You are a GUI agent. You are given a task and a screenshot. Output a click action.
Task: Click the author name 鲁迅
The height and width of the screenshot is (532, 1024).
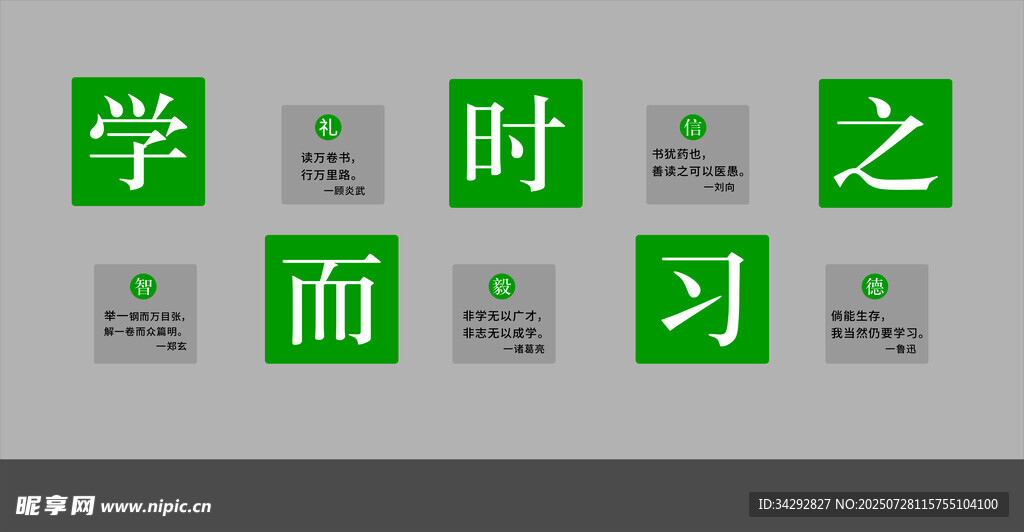pos(902,349)
